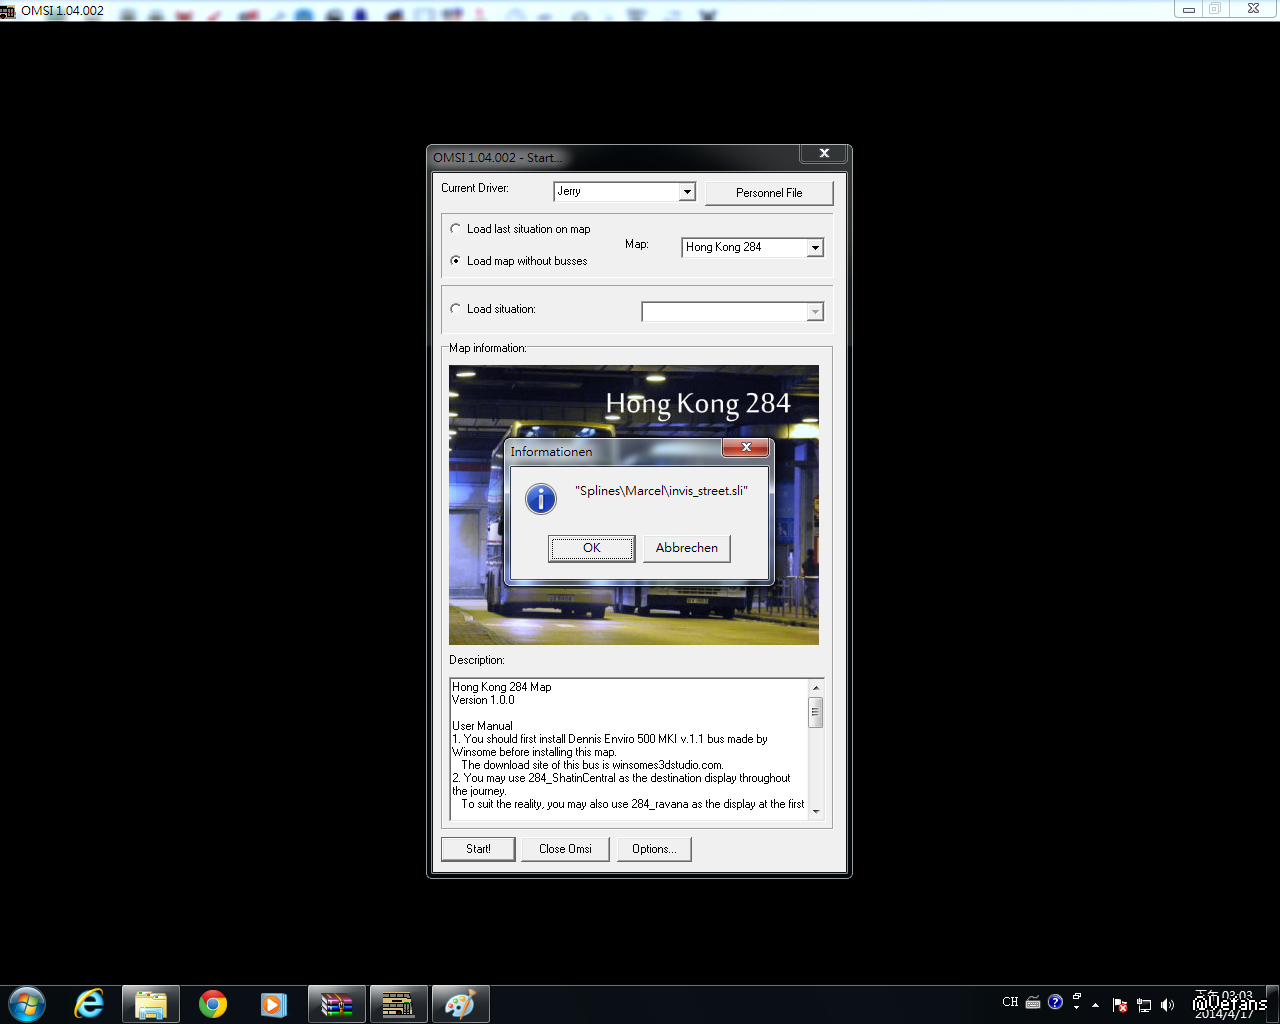This screenshot has height=1024, width=1280.
Task: Click the Windows Start orb
Action: (x=27, y=1004)
